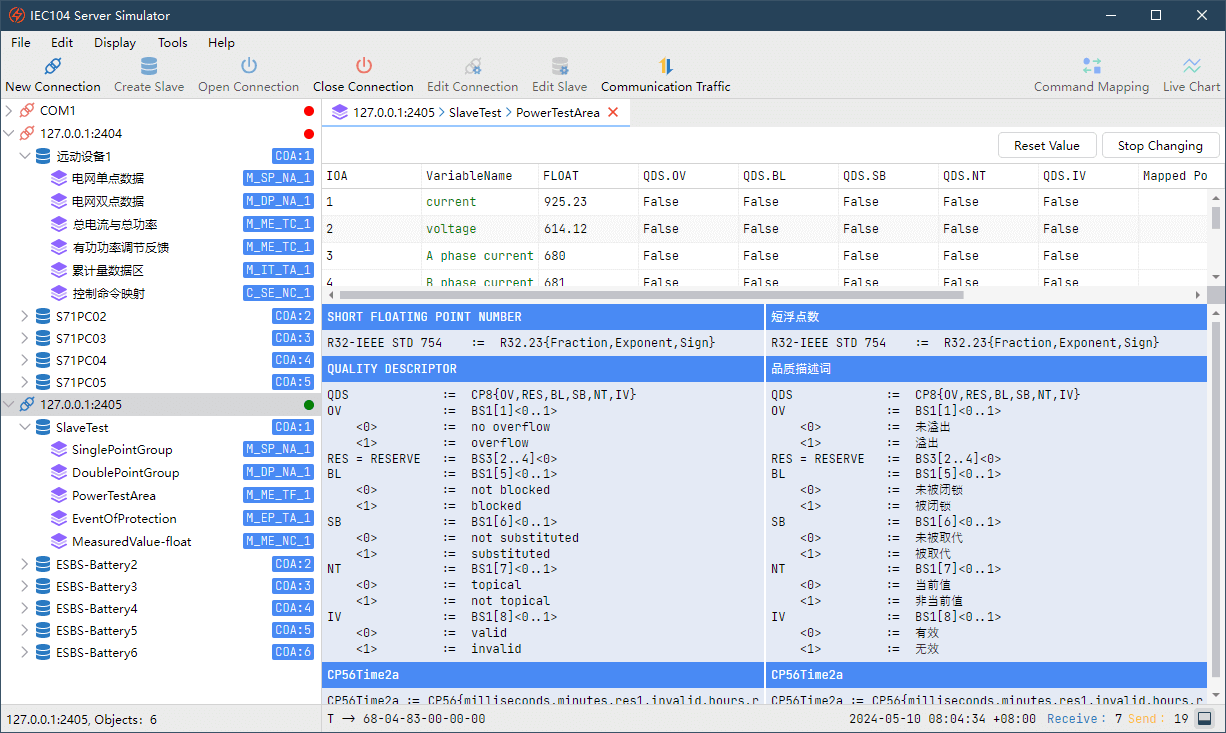Open the Tools menu
Image resolution: width=1226 pixels, height=733 pixels.
click(x=173, y=43)
